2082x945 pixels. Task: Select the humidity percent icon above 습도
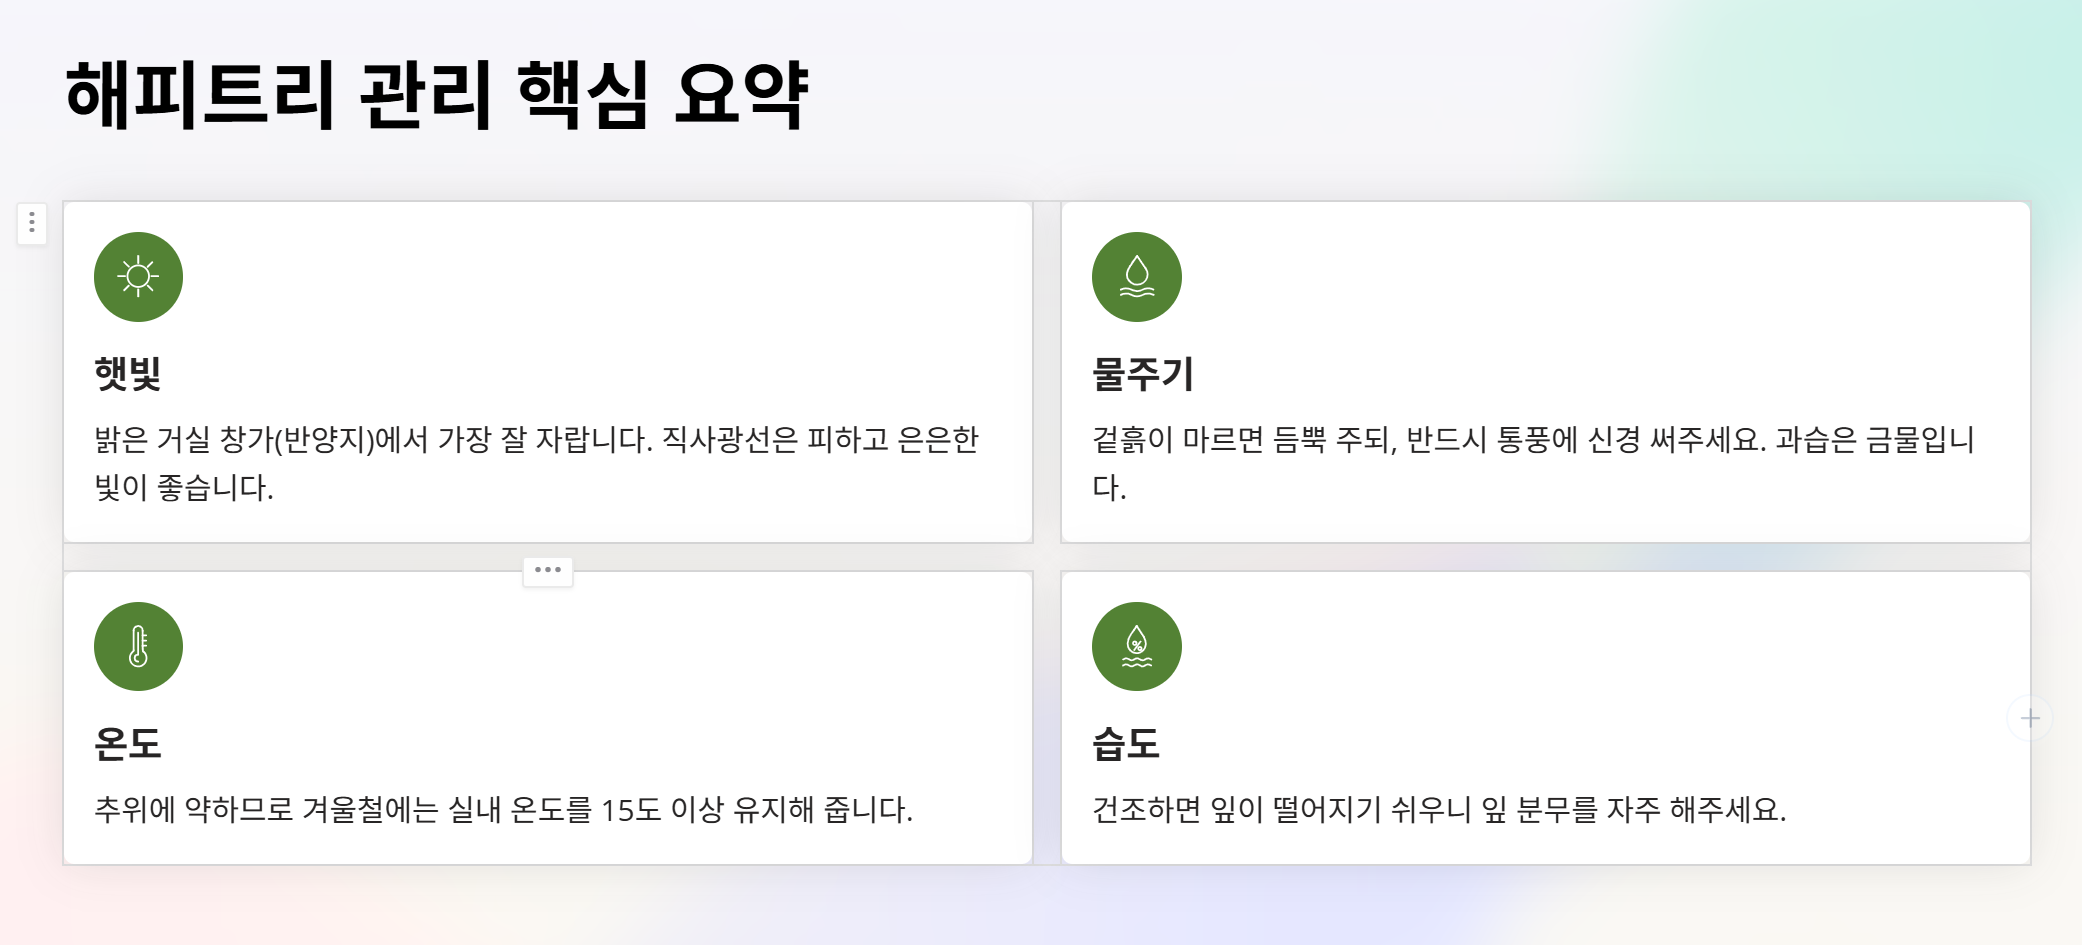[1136, 646]
